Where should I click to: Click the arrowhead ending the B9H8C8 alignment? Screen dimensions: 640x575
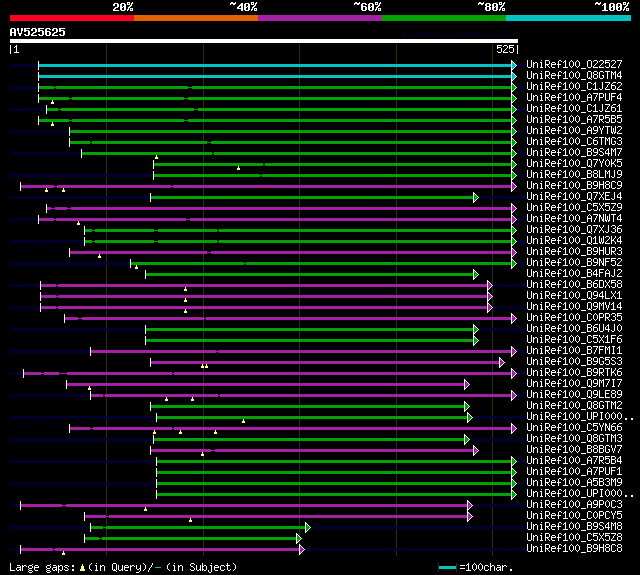[x=302, y=550]
